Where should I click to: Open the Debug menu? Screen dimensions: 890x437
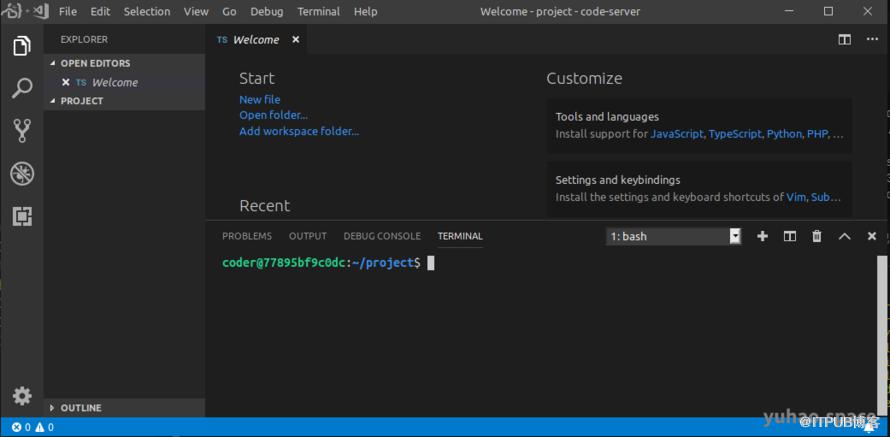[267, 11]
